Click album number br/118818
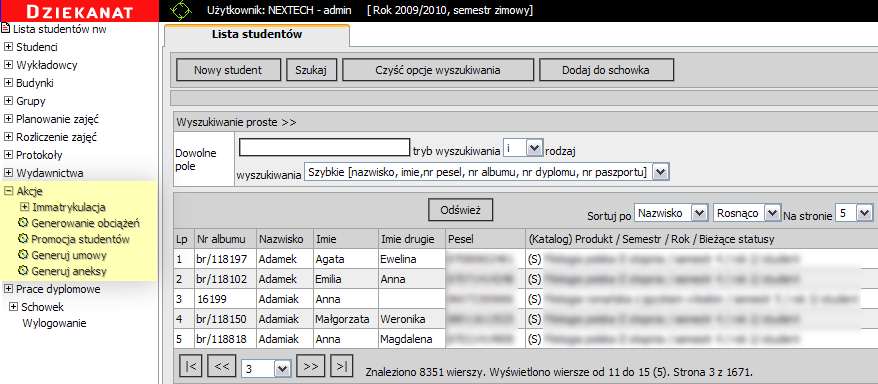 (x=221, y=339)
